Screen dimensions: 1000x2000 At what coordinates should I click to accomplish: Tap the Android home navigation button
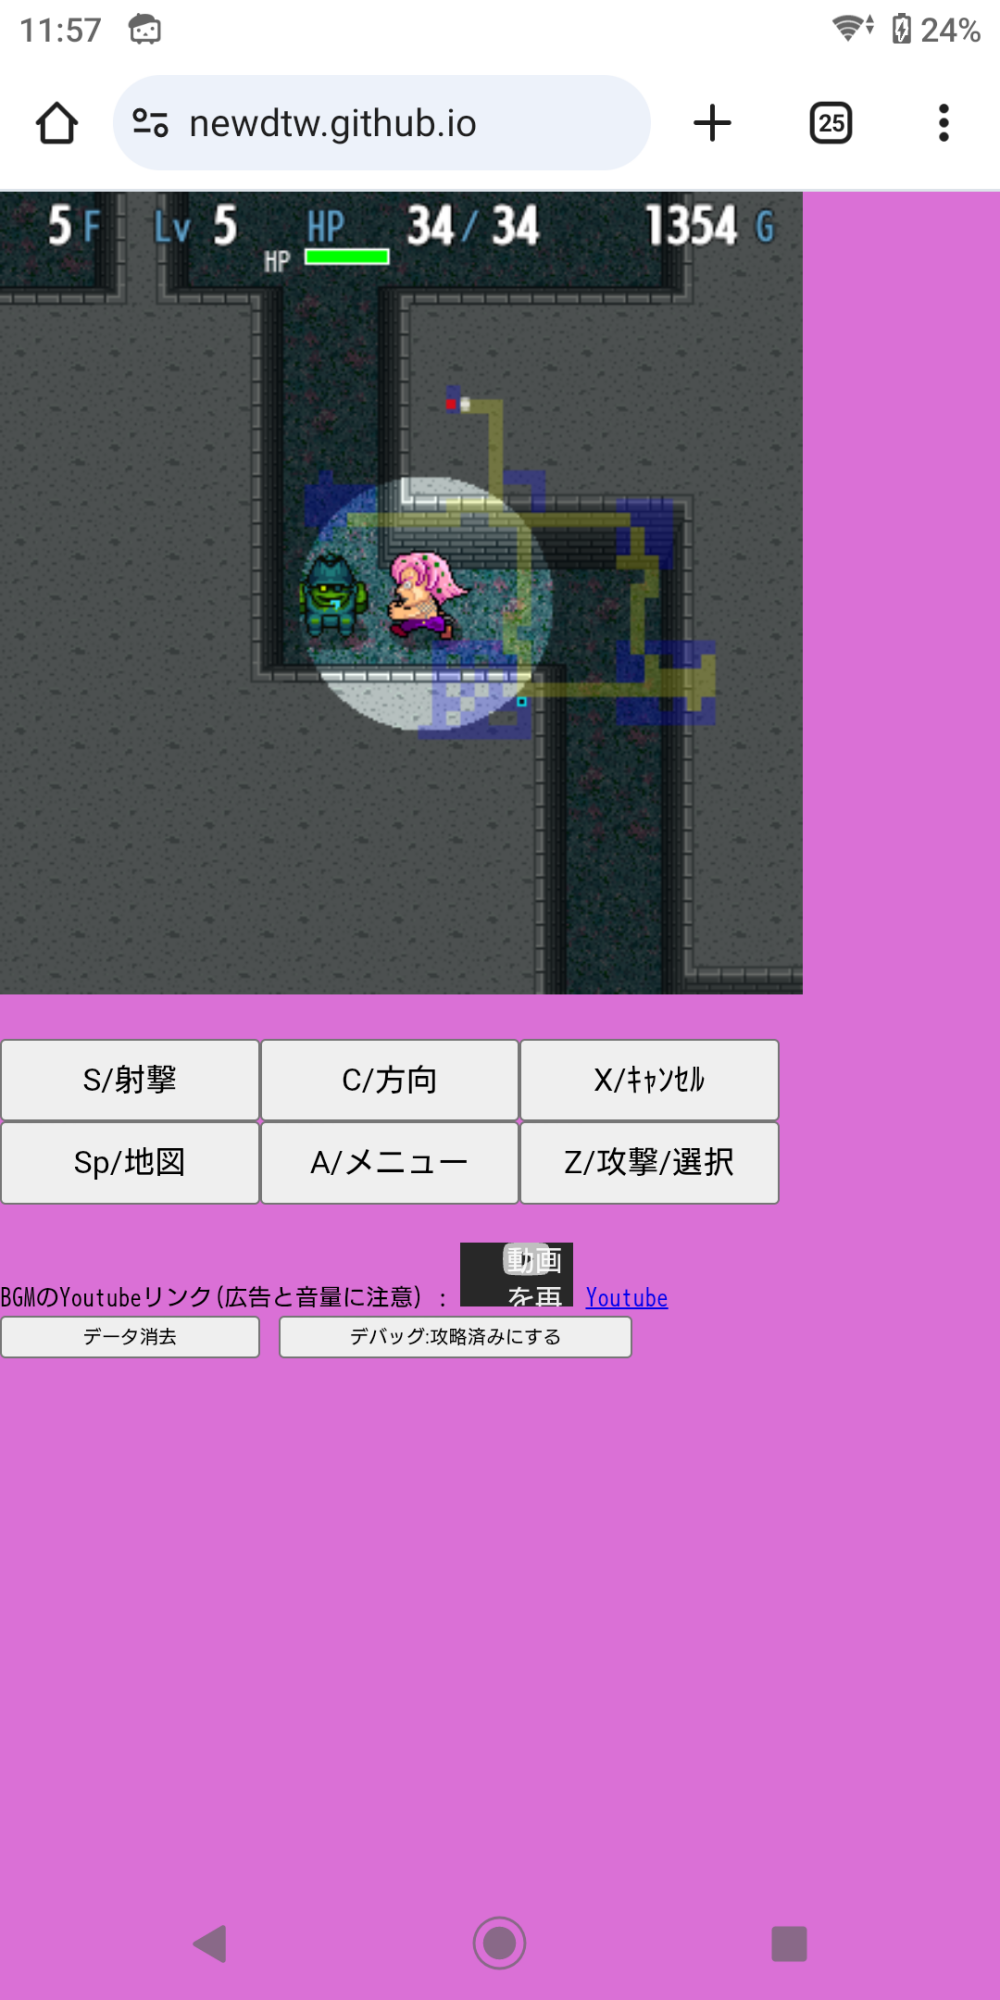500,1943
